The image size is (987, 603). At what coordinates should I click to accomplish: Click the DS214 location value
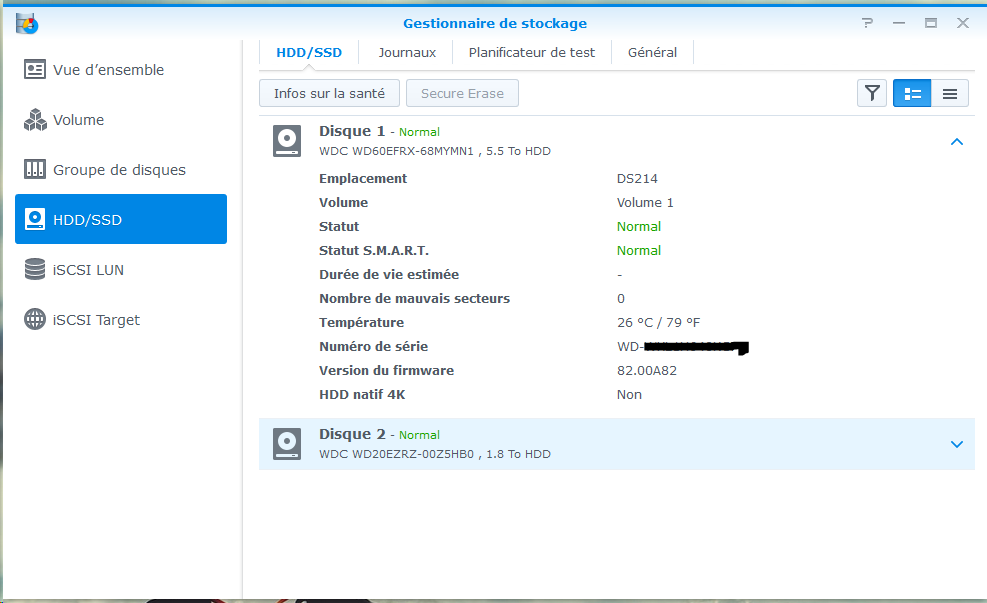[x=637, y=179]
